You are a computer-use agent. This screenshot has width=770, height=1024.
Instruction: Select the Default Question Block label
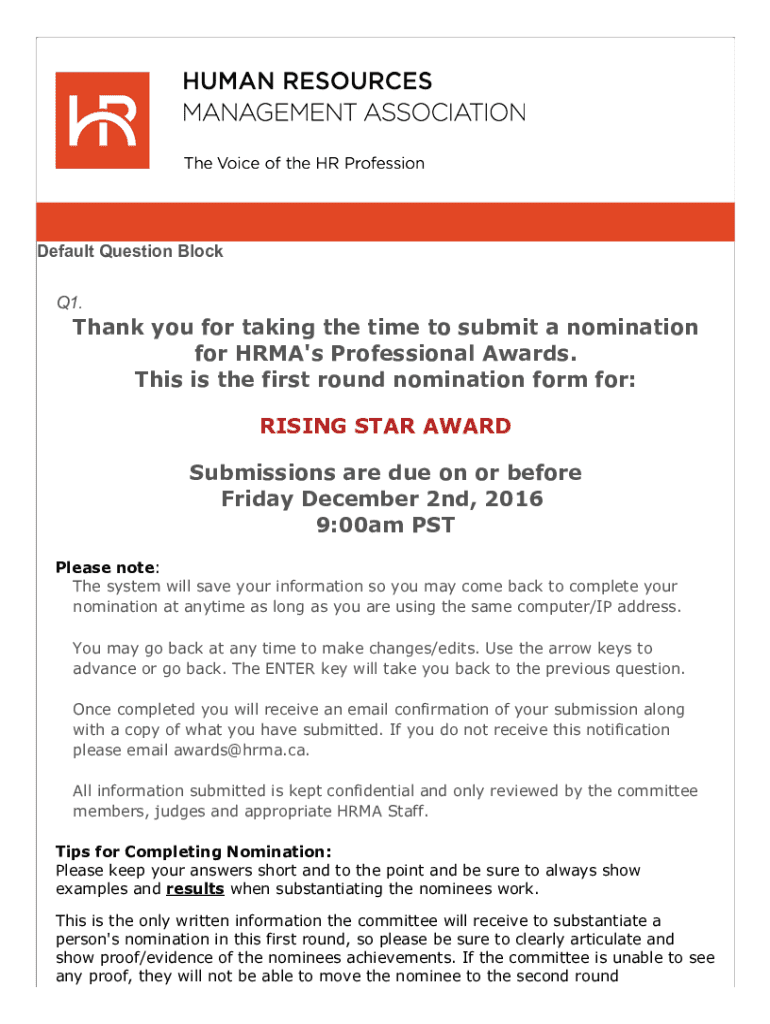coord(130,251)
